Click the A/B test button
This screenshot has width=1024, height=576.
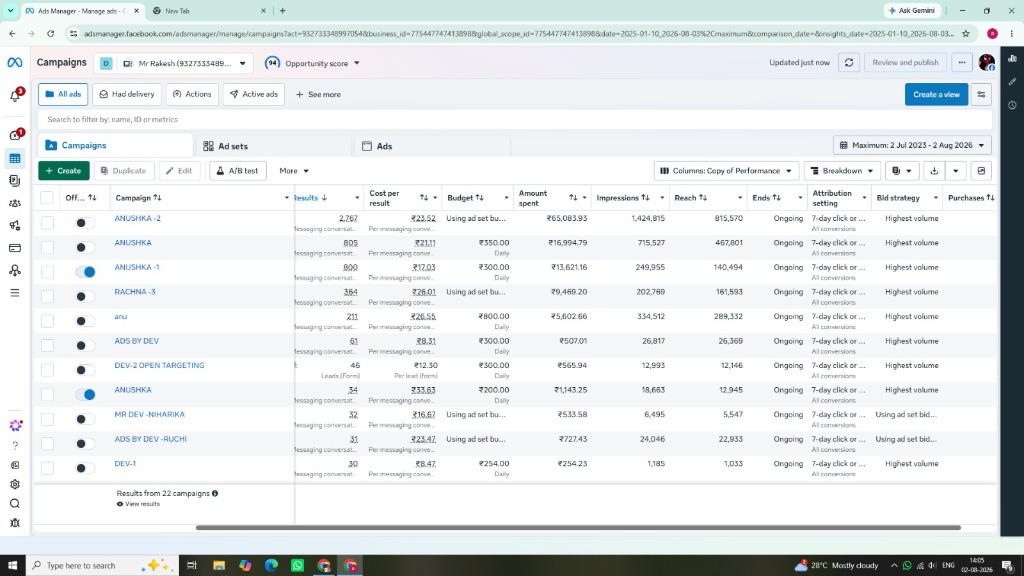(x=238, y=171)
